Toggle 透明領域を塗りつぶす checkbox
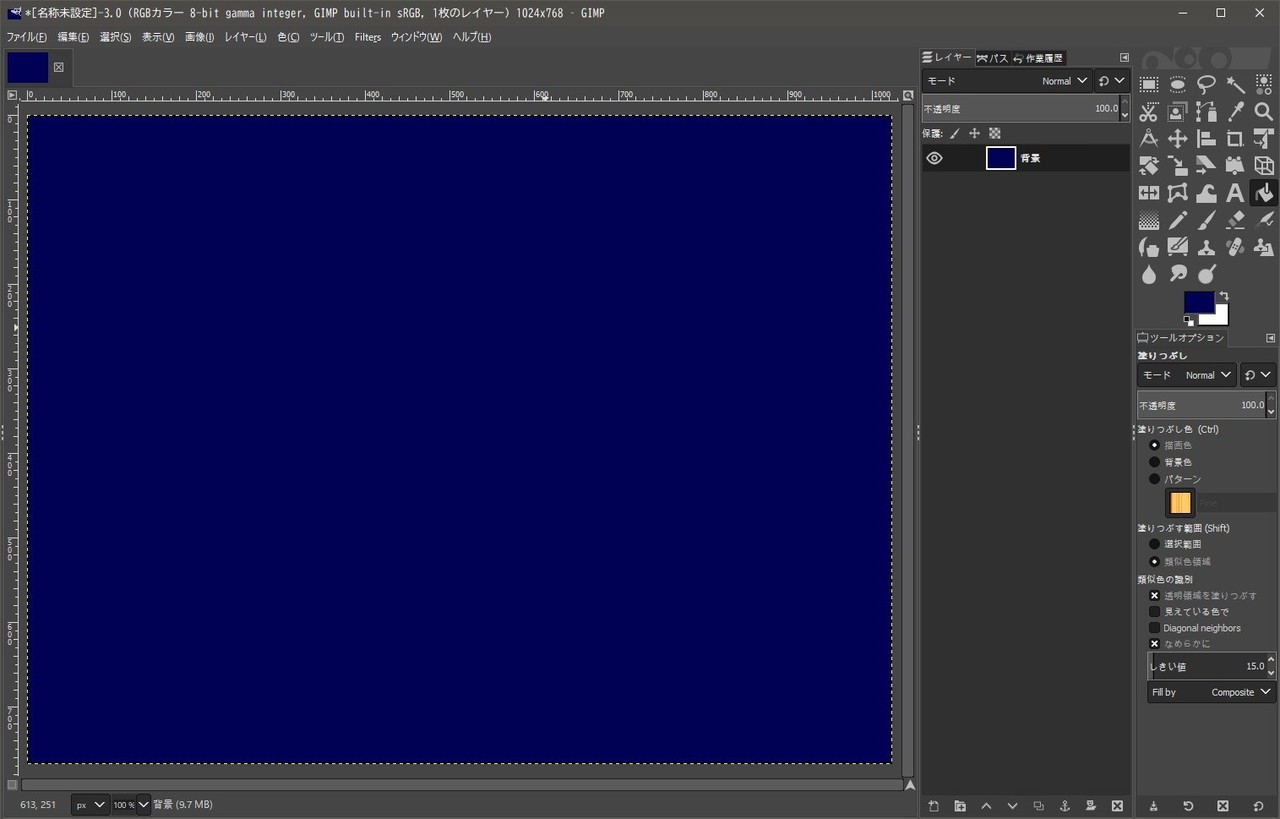1280x819 pixels. [x=1154, y=595]
